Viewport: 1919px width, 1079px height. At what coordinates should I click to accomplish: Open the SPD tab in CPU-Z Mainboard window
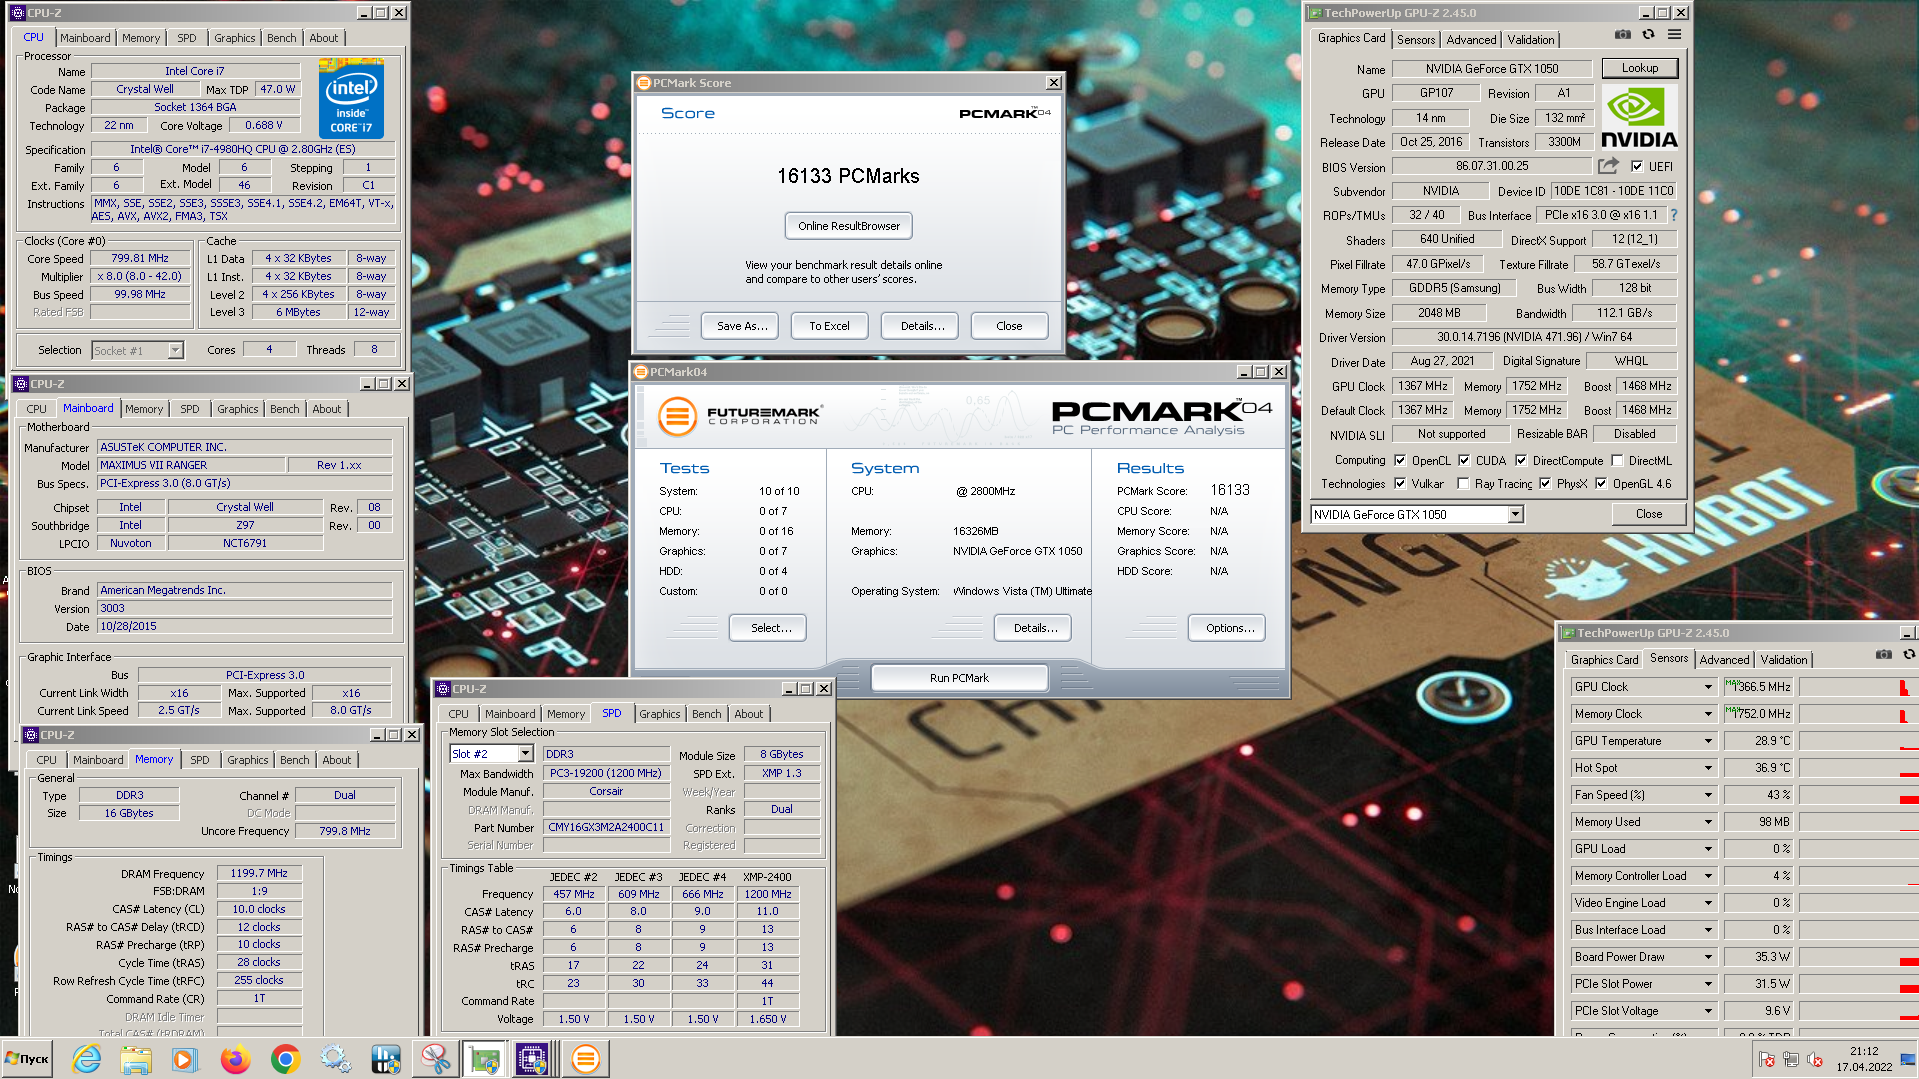coord(190,409)
